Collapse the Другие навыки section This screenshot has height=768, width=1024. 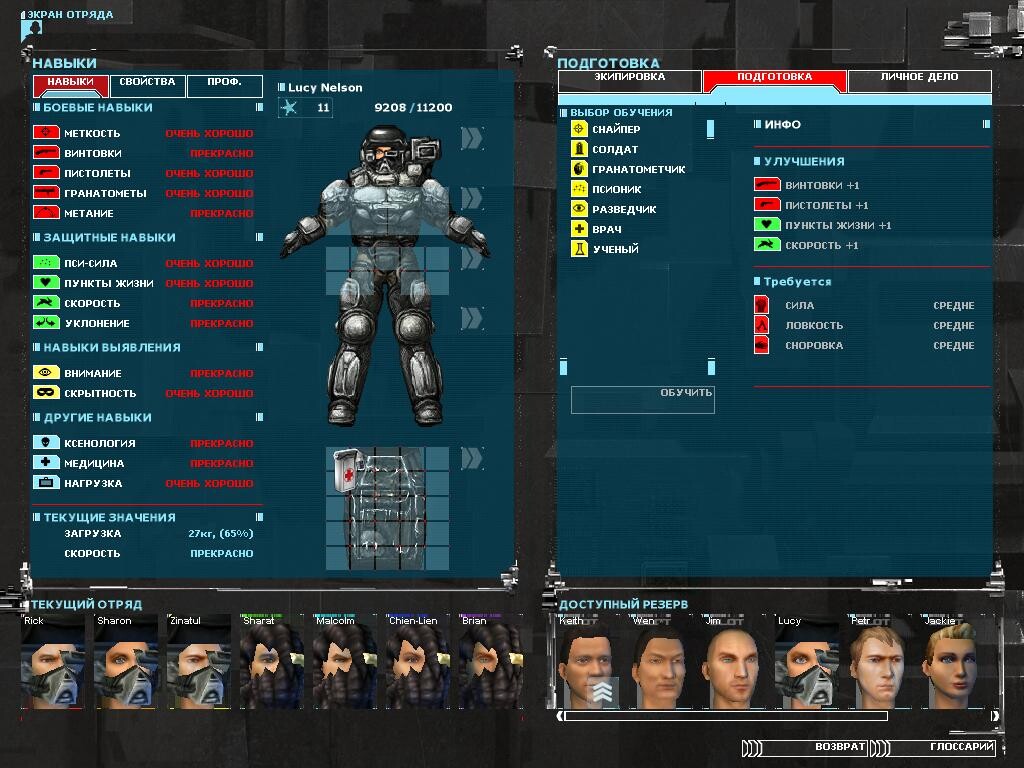point(259,417)
